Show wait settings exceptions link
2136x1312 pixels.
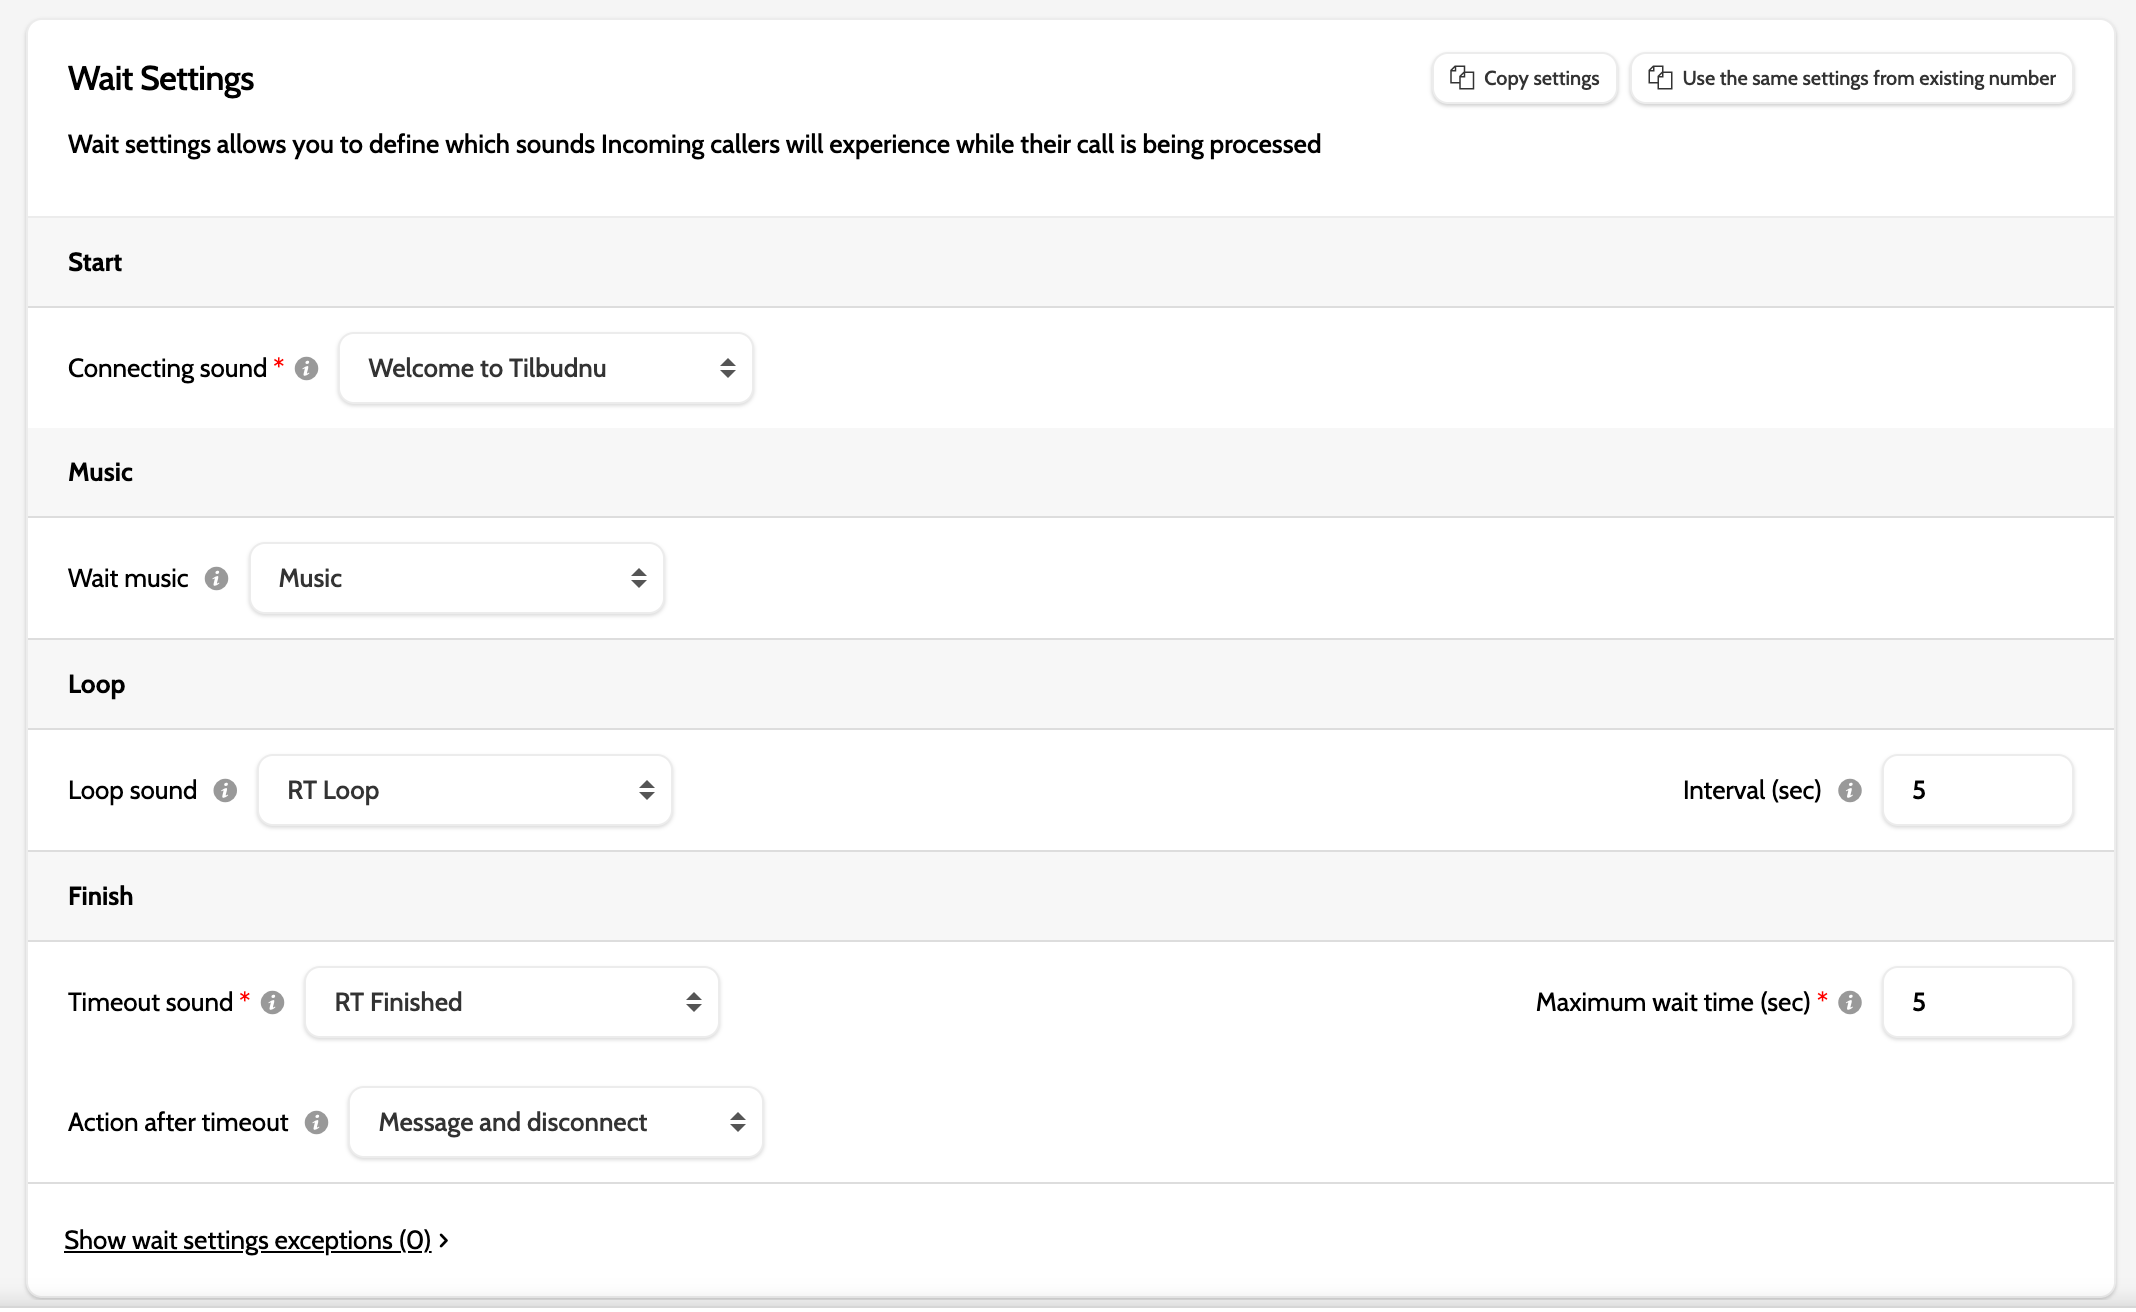(x=247, y=1241)
